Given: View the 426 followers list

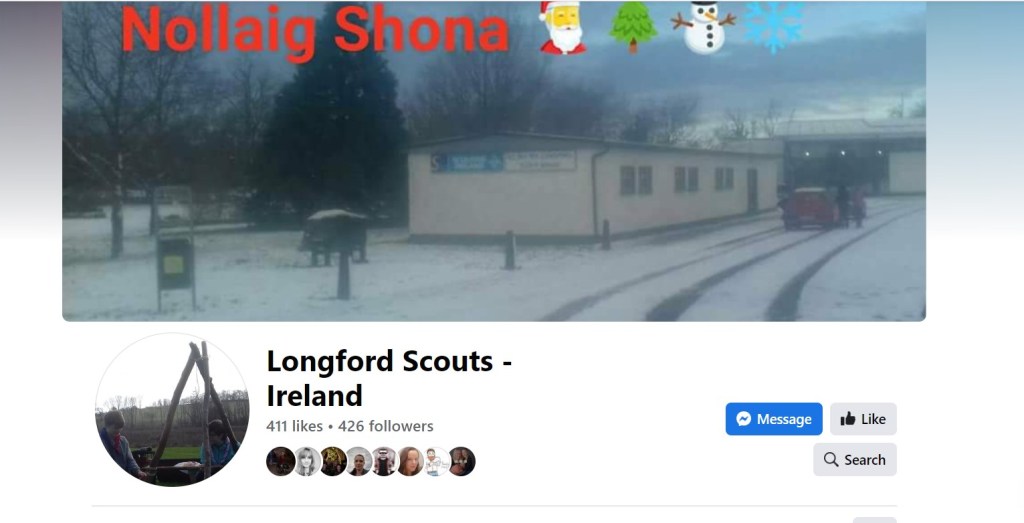Looking at the screenshot, I should tap(386, 426).
